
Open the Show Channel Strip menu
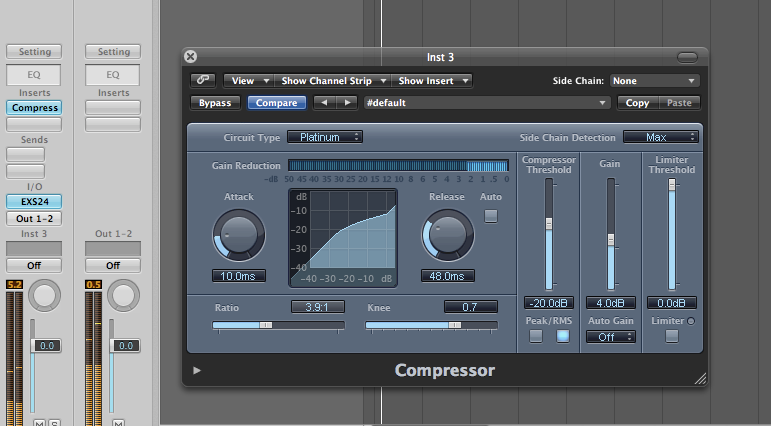pyautogui.click(x=332, y=81)
